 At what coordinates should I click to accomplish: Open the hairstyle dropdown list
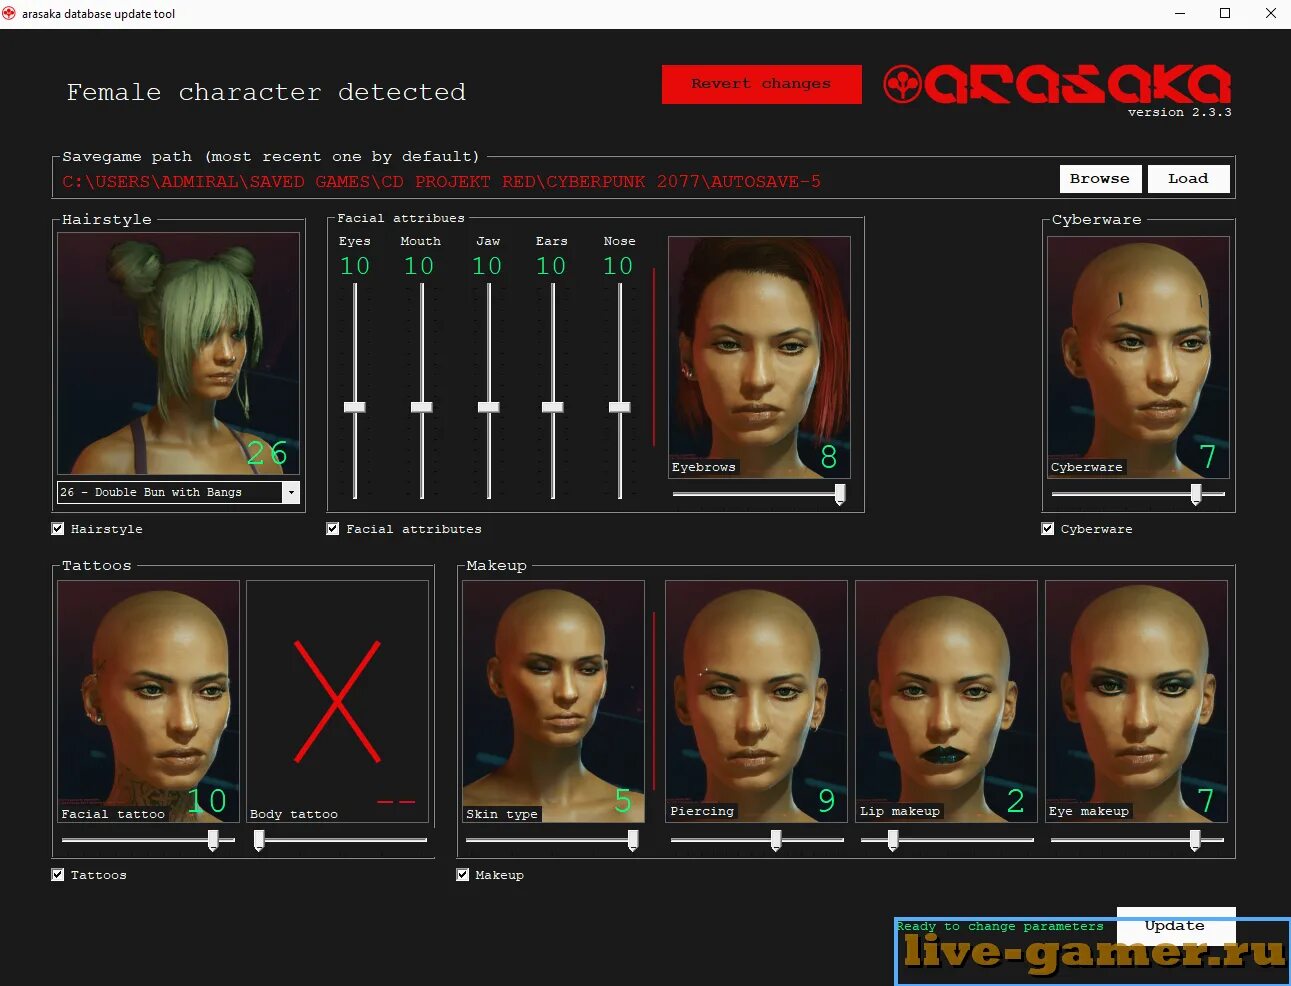pos(290,492)
